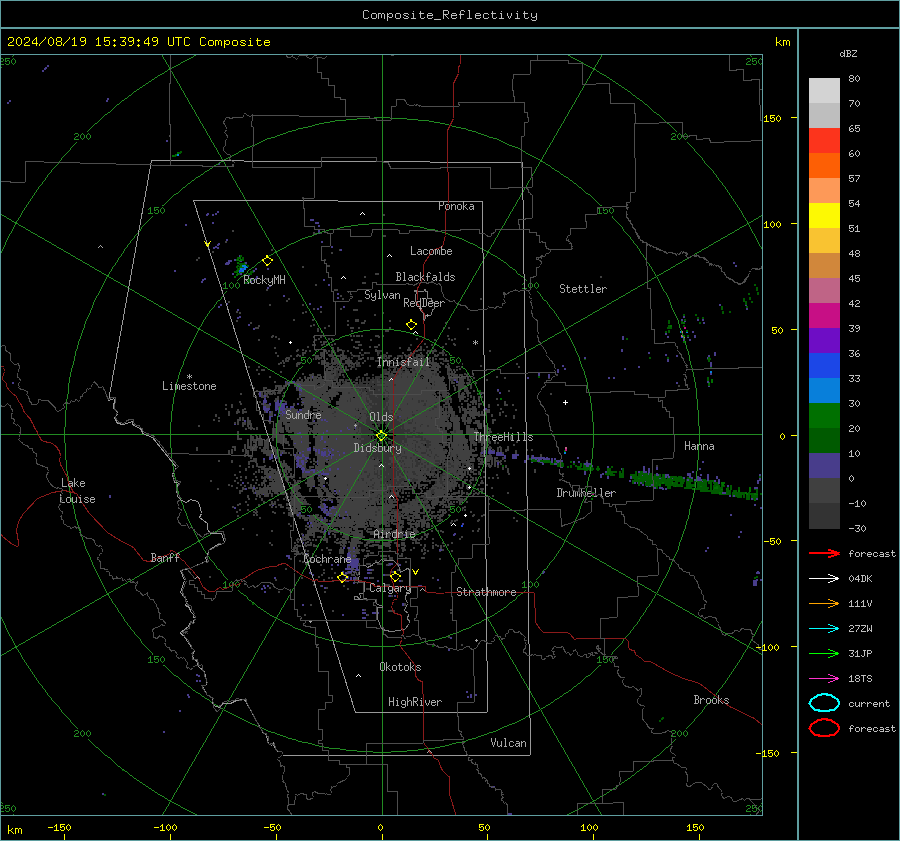Click the Strathmore town label
Viewport: 900px width, 841px height.
(x=486, y=592)
